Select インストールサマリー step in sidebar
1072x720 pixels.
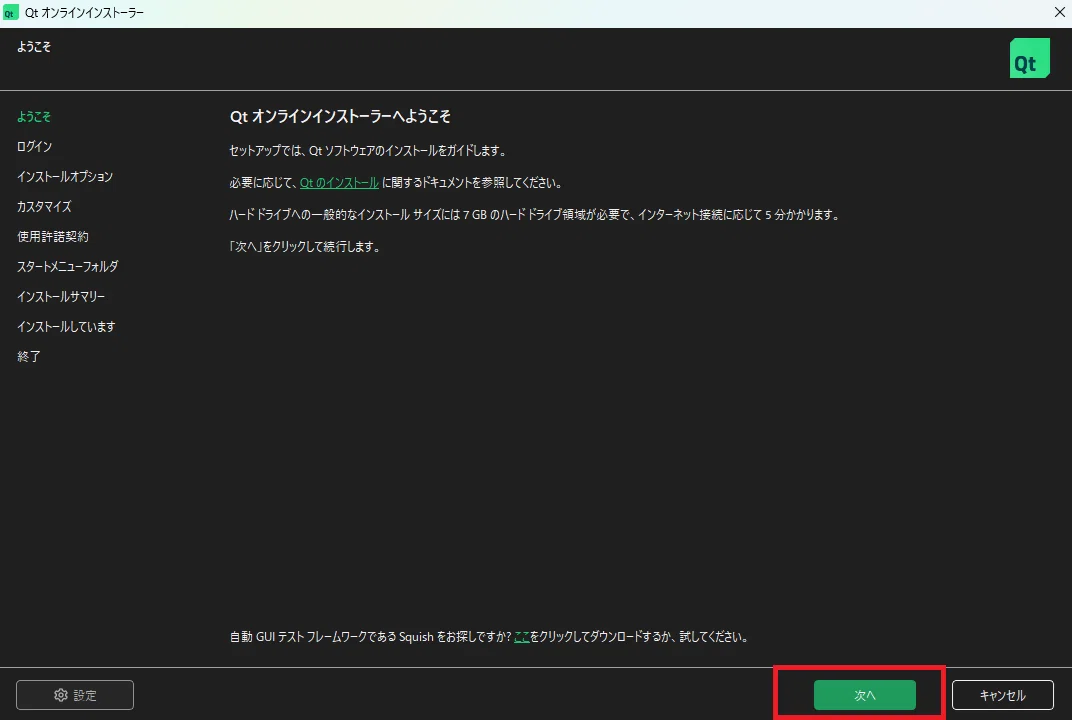point(61,297)
